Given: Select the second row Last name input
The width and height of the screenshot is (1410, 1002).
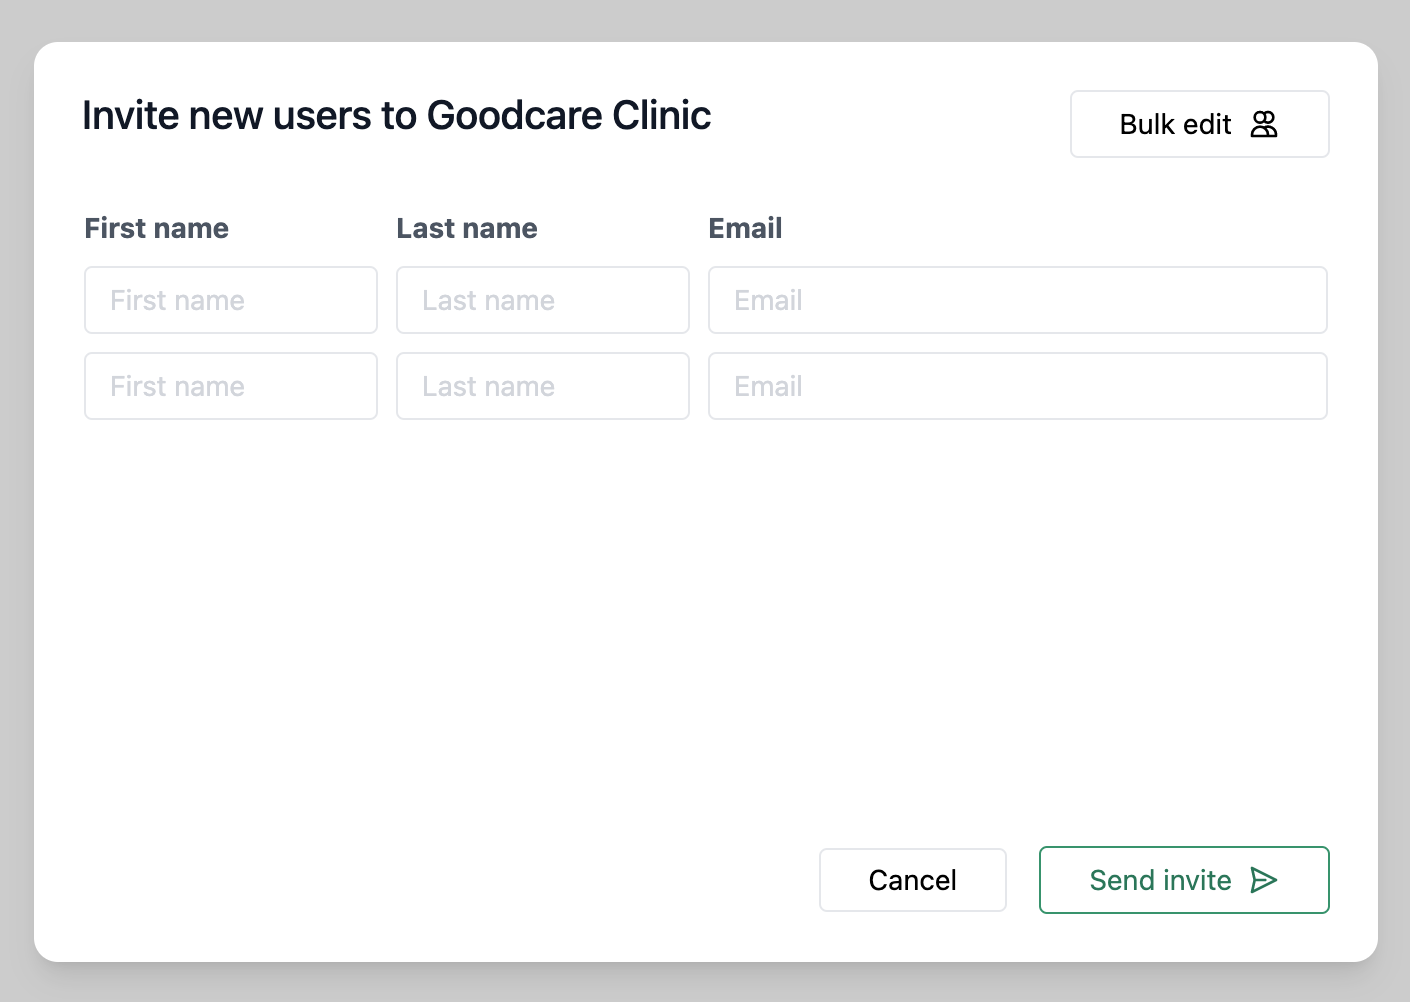Looking at the screenshot, I should click(543, 386).
